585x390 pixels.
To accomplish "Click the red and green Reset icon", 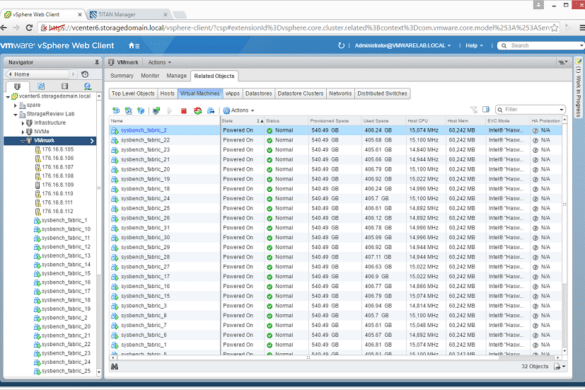I will pos(198,110).
